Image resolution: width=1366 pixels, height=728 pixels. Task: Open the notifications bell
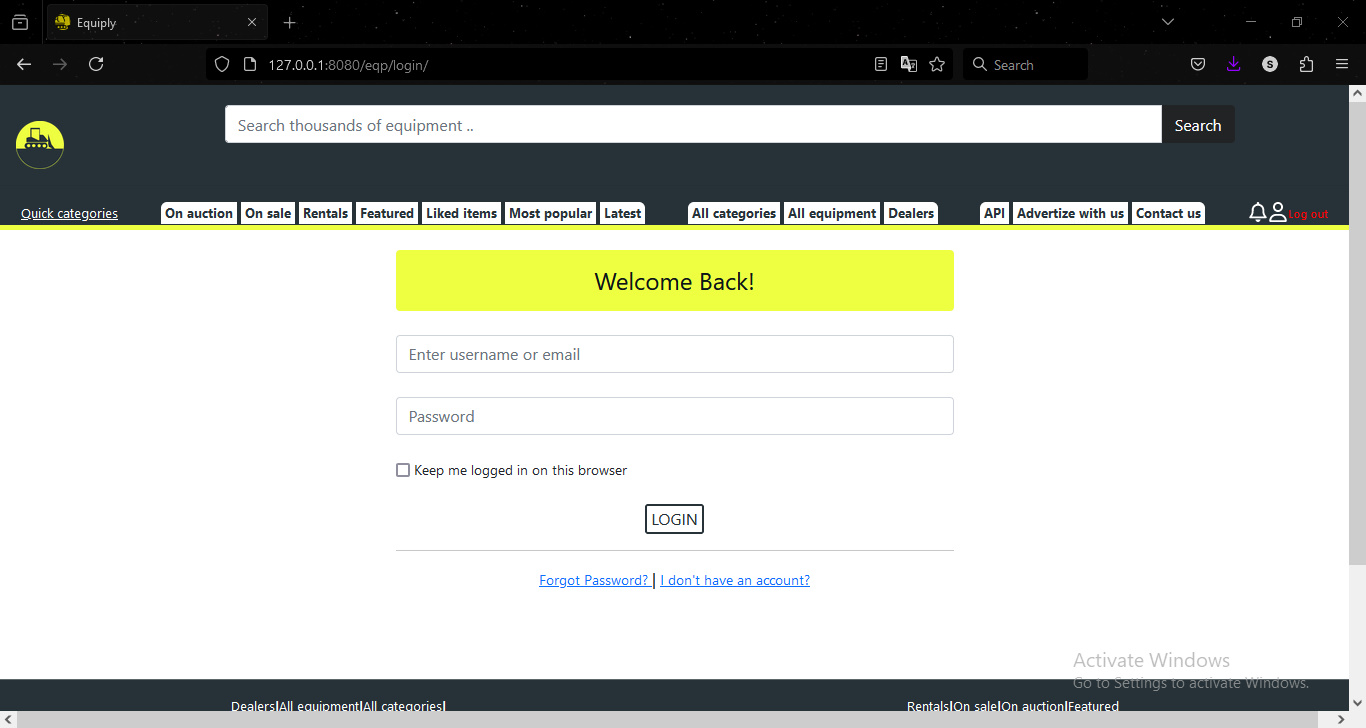click(1257, 211)
